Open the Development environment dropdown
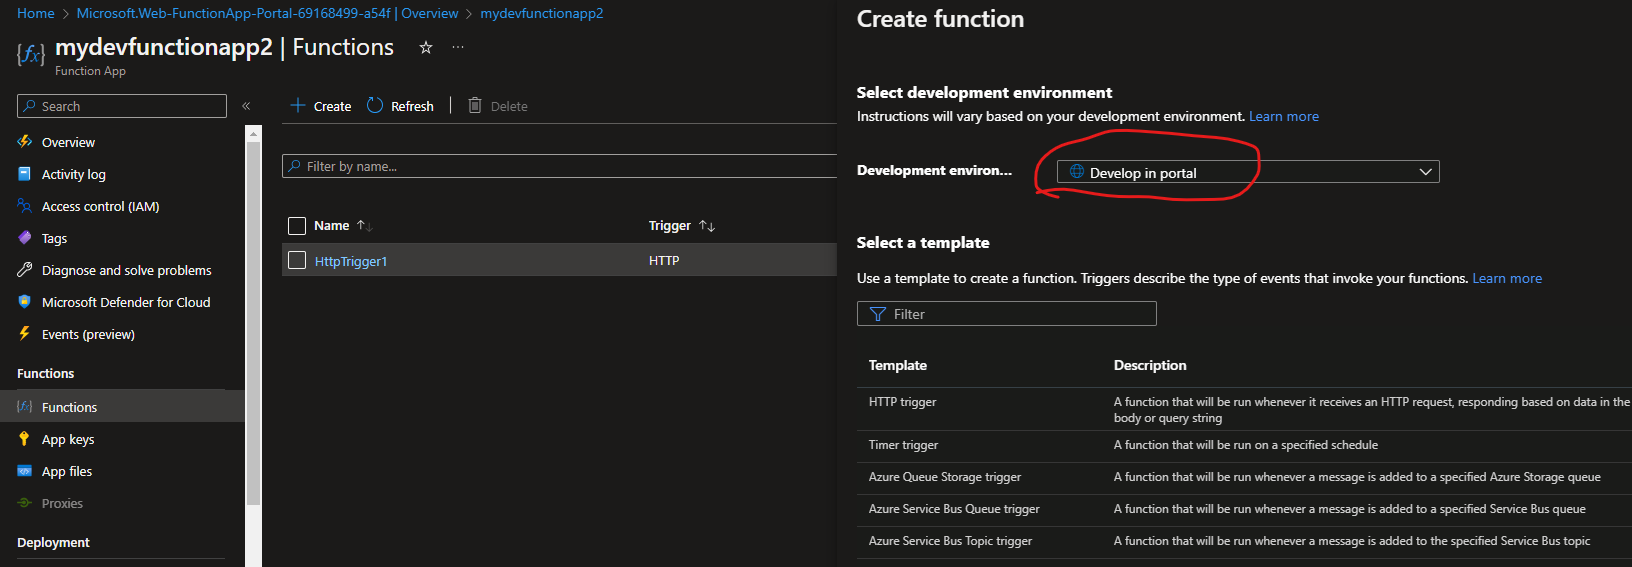Screen dimensions: 1632x567 (x=1248, y=172)
